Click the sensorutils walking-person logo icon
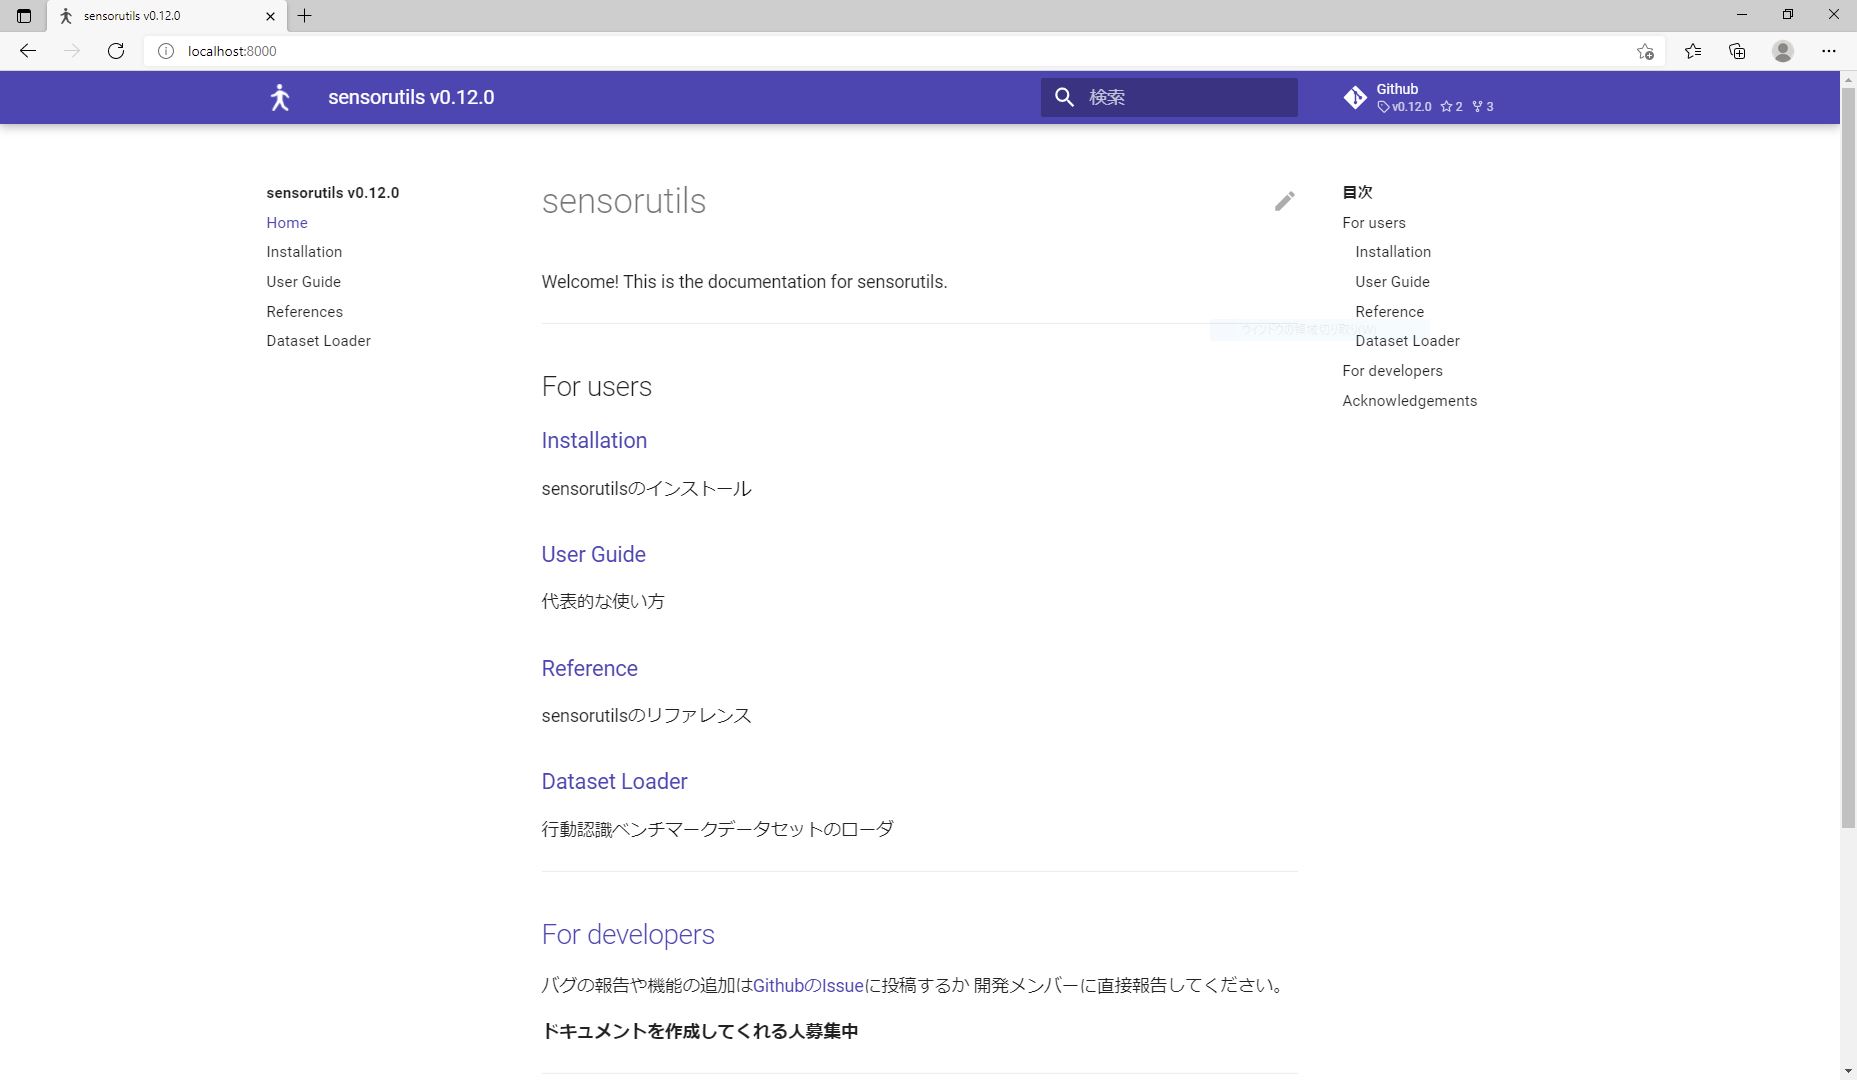1857x1080 pixels. point(280,97)
